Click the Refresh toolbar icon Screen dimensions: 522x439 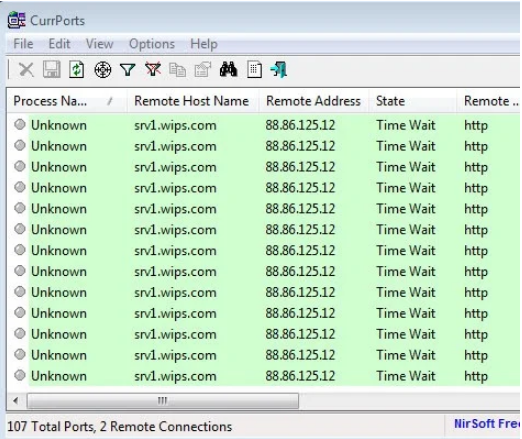76,70
